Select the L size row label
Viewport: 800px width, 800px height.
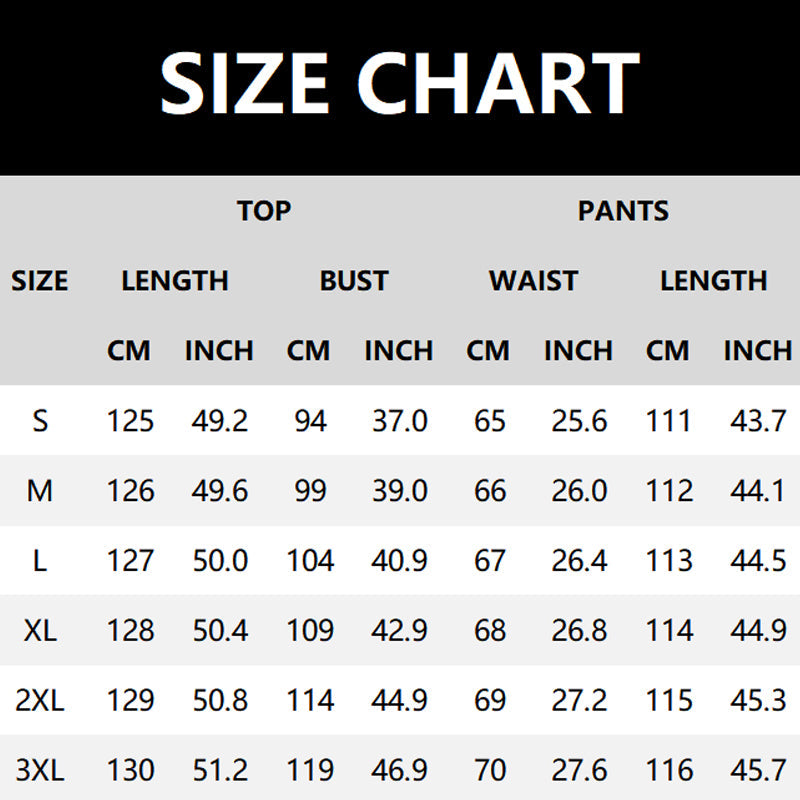pyautogui.click(x=40, y=561)
